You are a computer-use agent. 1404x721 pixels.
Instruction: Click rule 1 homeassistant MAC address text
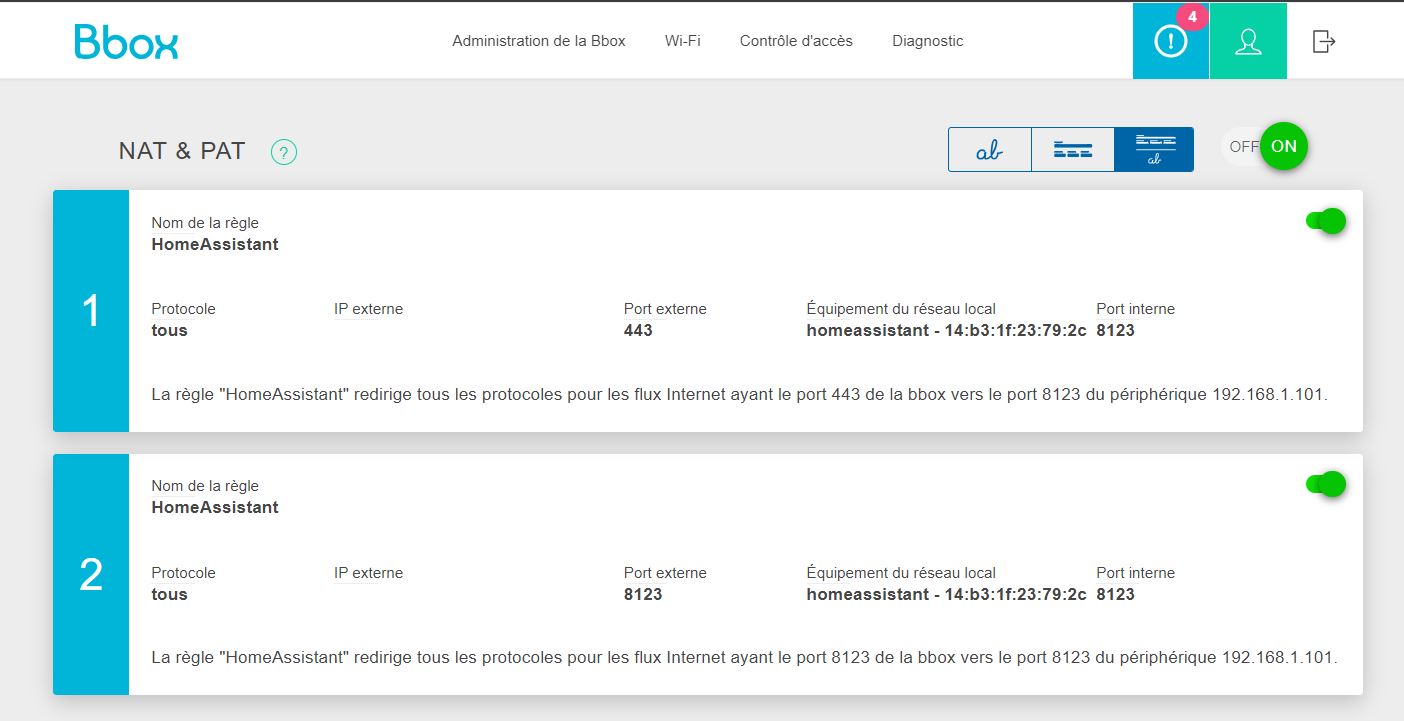(x=946, y=330)
